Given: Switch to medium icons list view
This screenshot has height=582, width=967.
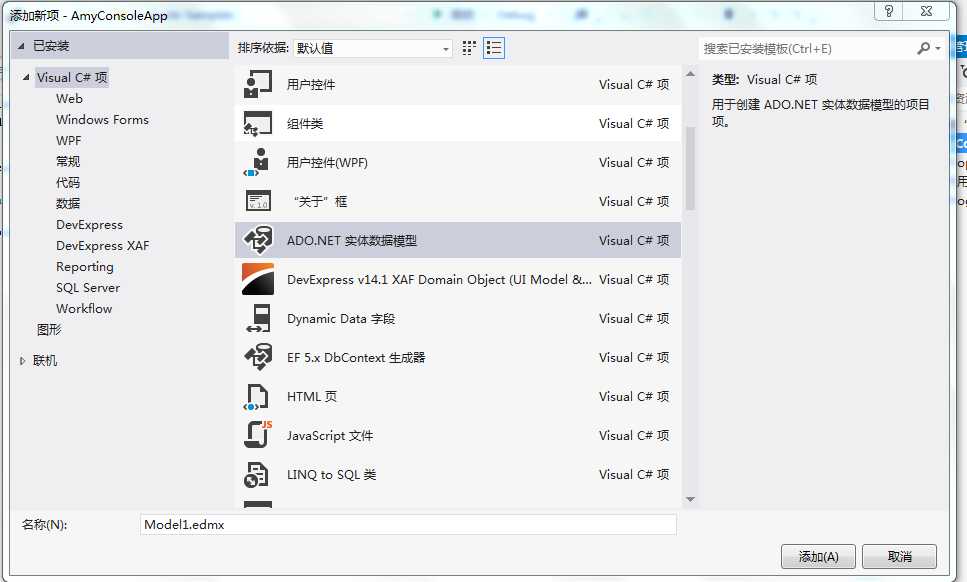Looking at the screenshot, I should 494,48.
